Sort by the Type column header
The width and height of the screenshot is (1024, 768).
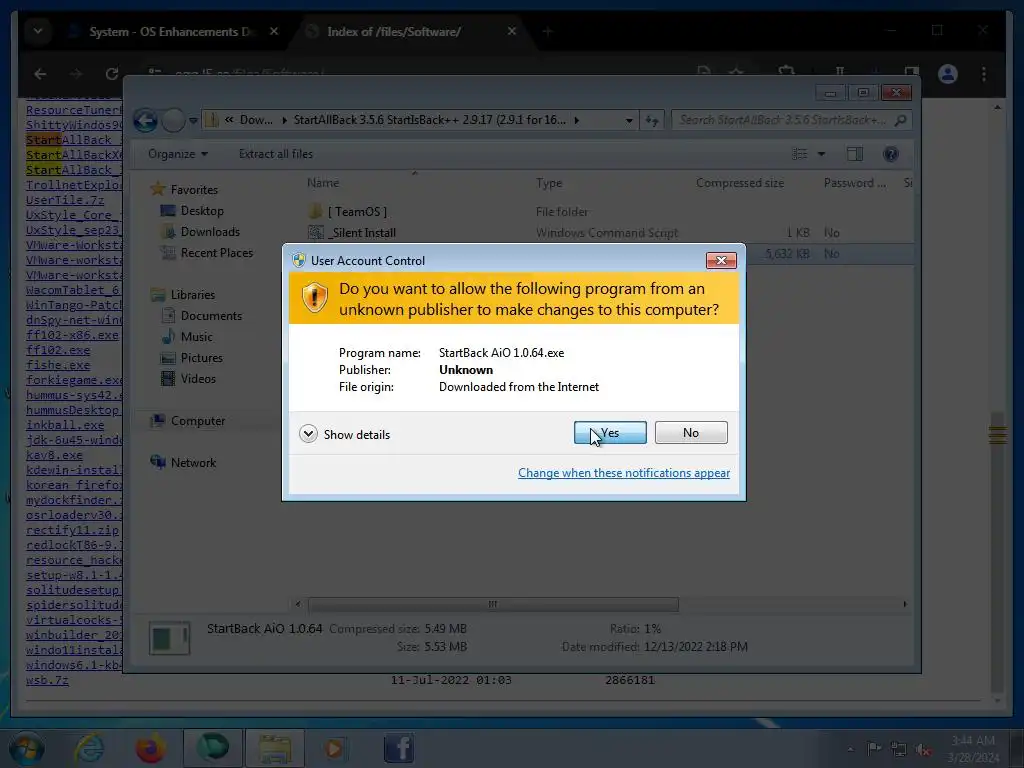(549, 183)
